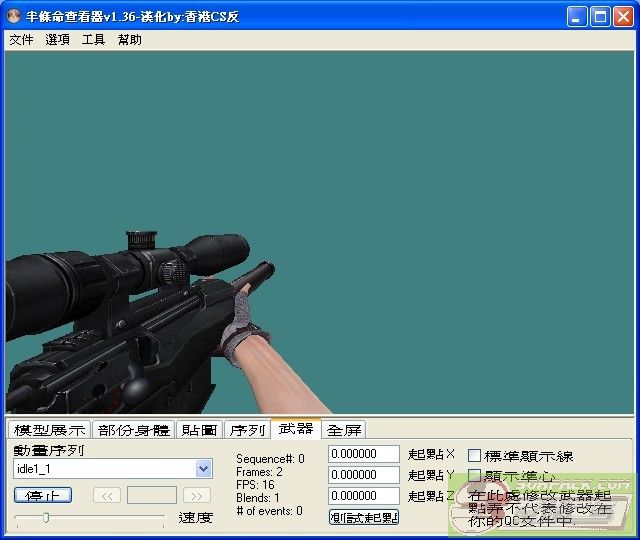640x540 pixels.
Task: Select the 貼圖 tab
Action: (x=199, y=430)
